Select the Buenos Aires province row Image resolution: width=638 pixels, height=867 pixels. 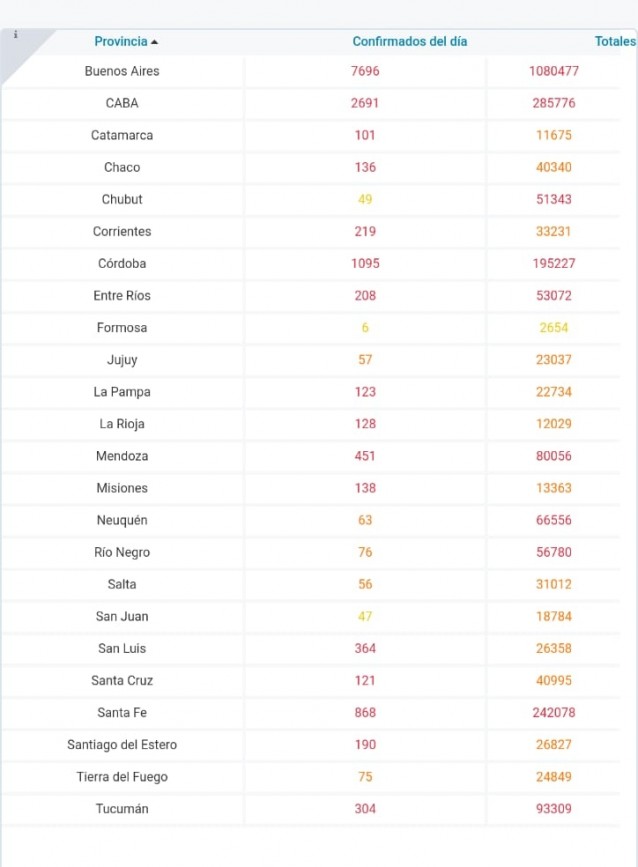(x=122, y=71)
